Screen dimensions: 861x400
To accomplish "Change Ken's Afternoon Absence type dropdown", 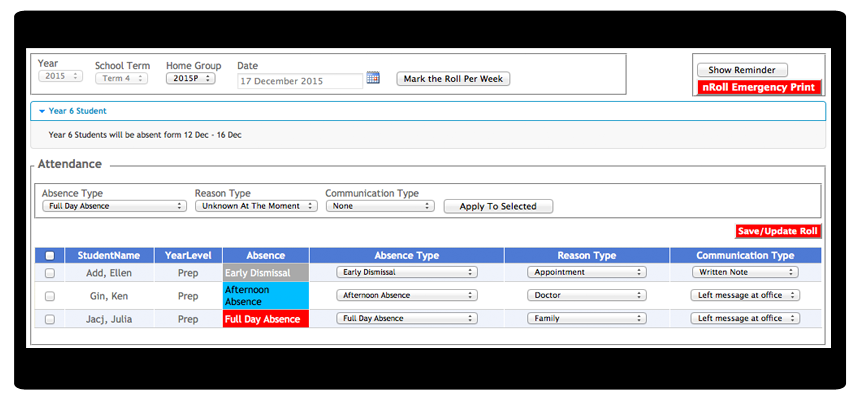I will tap(407, 295).
